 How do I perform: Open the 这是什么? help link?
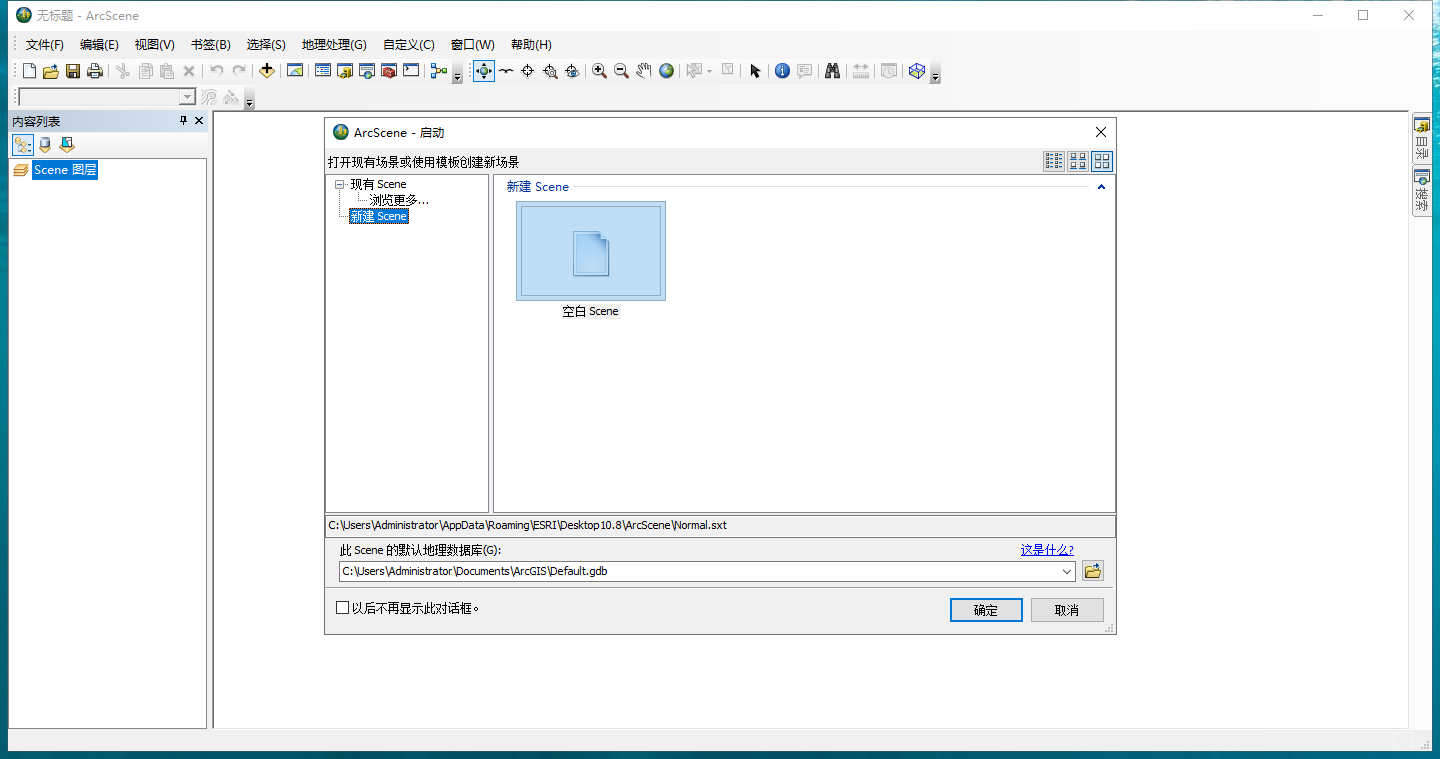pos(1047,549)
